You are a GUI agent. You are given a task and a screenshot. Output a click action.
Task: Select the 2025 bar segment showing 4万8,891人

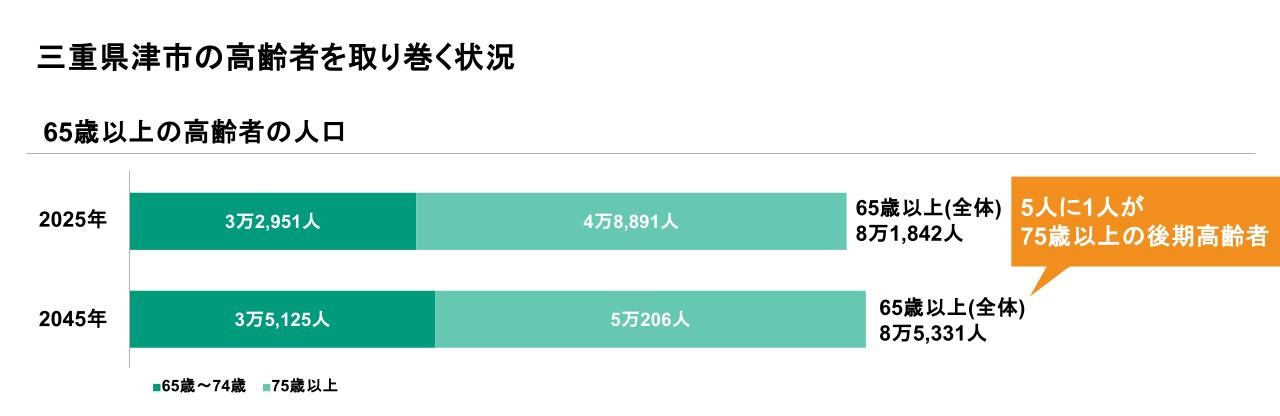(x=631, y=222)
